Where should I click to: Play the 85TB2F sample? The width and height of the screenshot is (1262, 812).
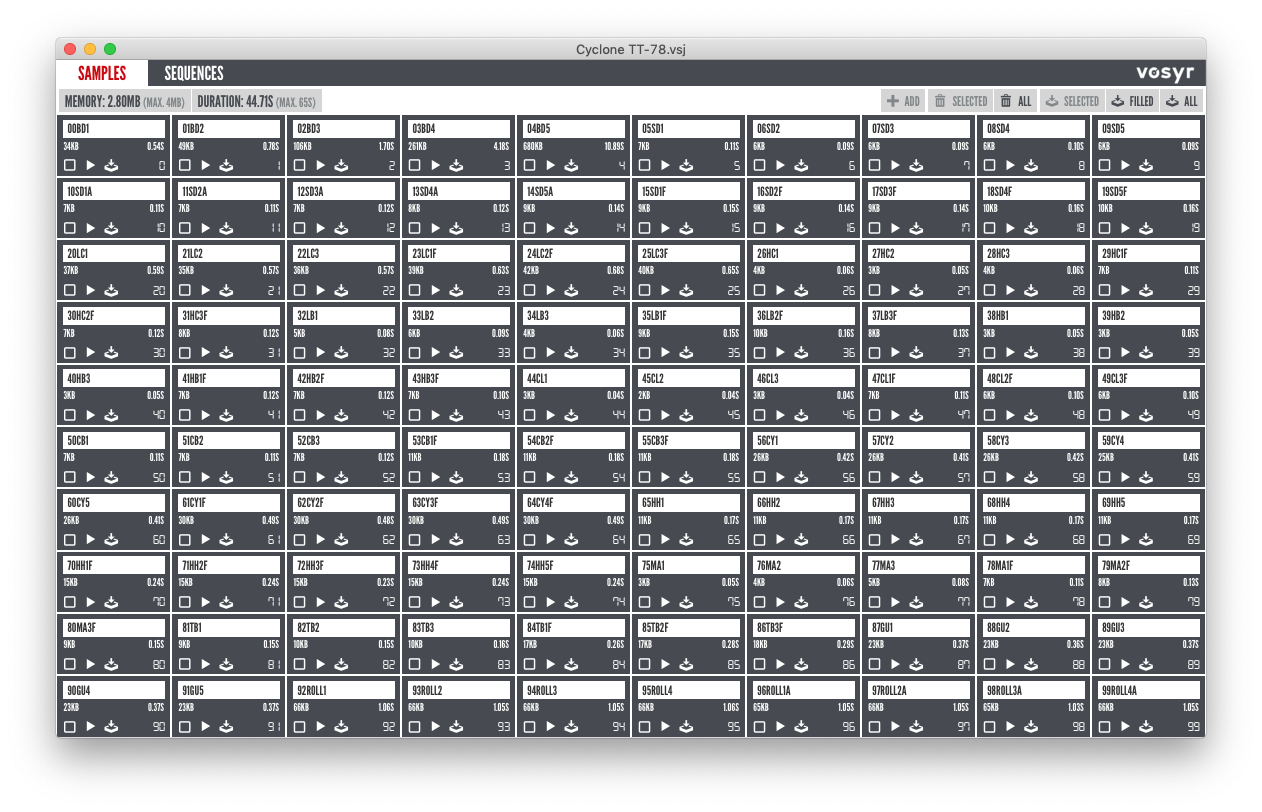click(665, 664)
